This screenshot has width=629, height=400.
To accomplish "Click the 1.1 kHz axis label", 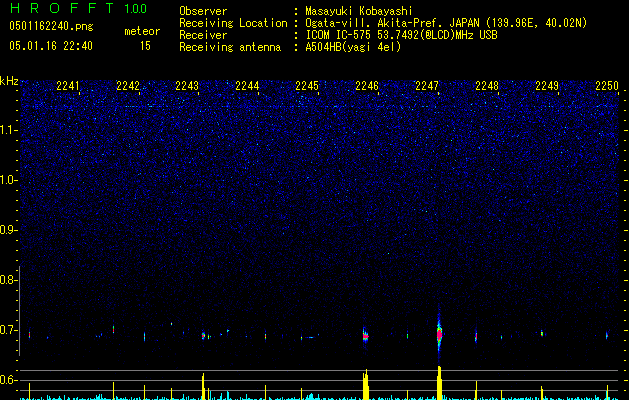I will coord(9,130).
